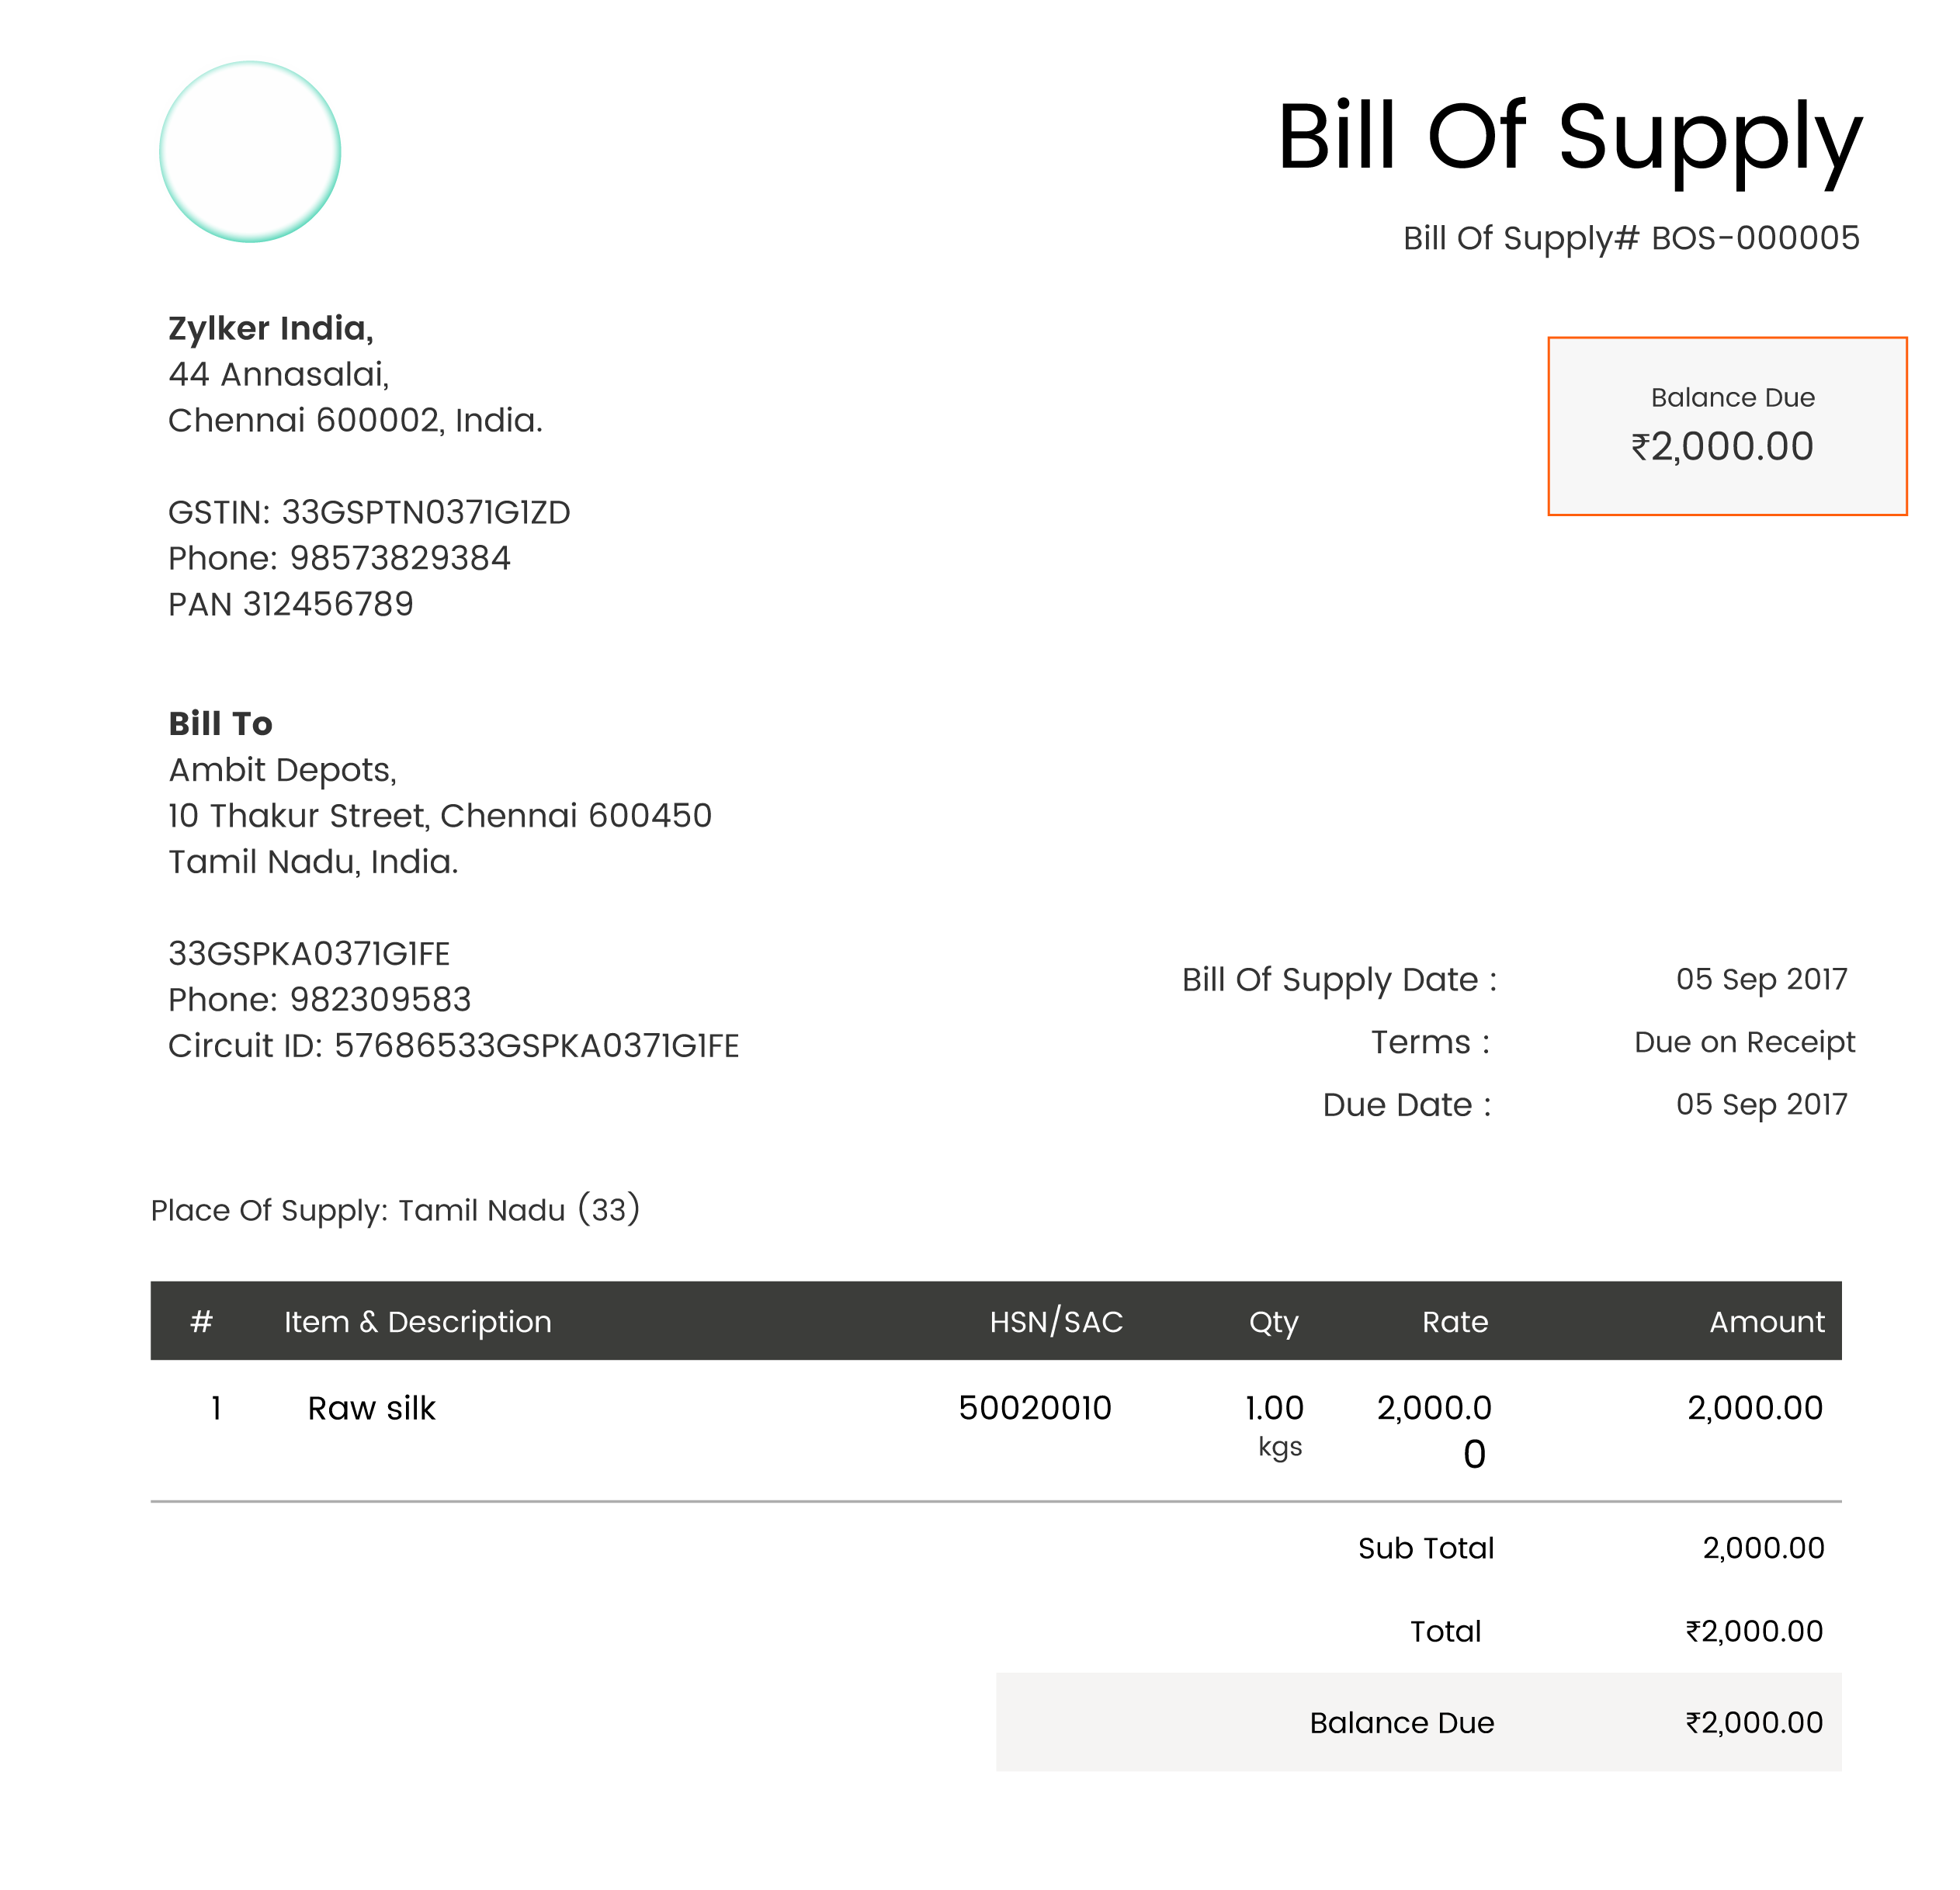
Task: Click the Item & Description column header
Action: pos(417,1321)
